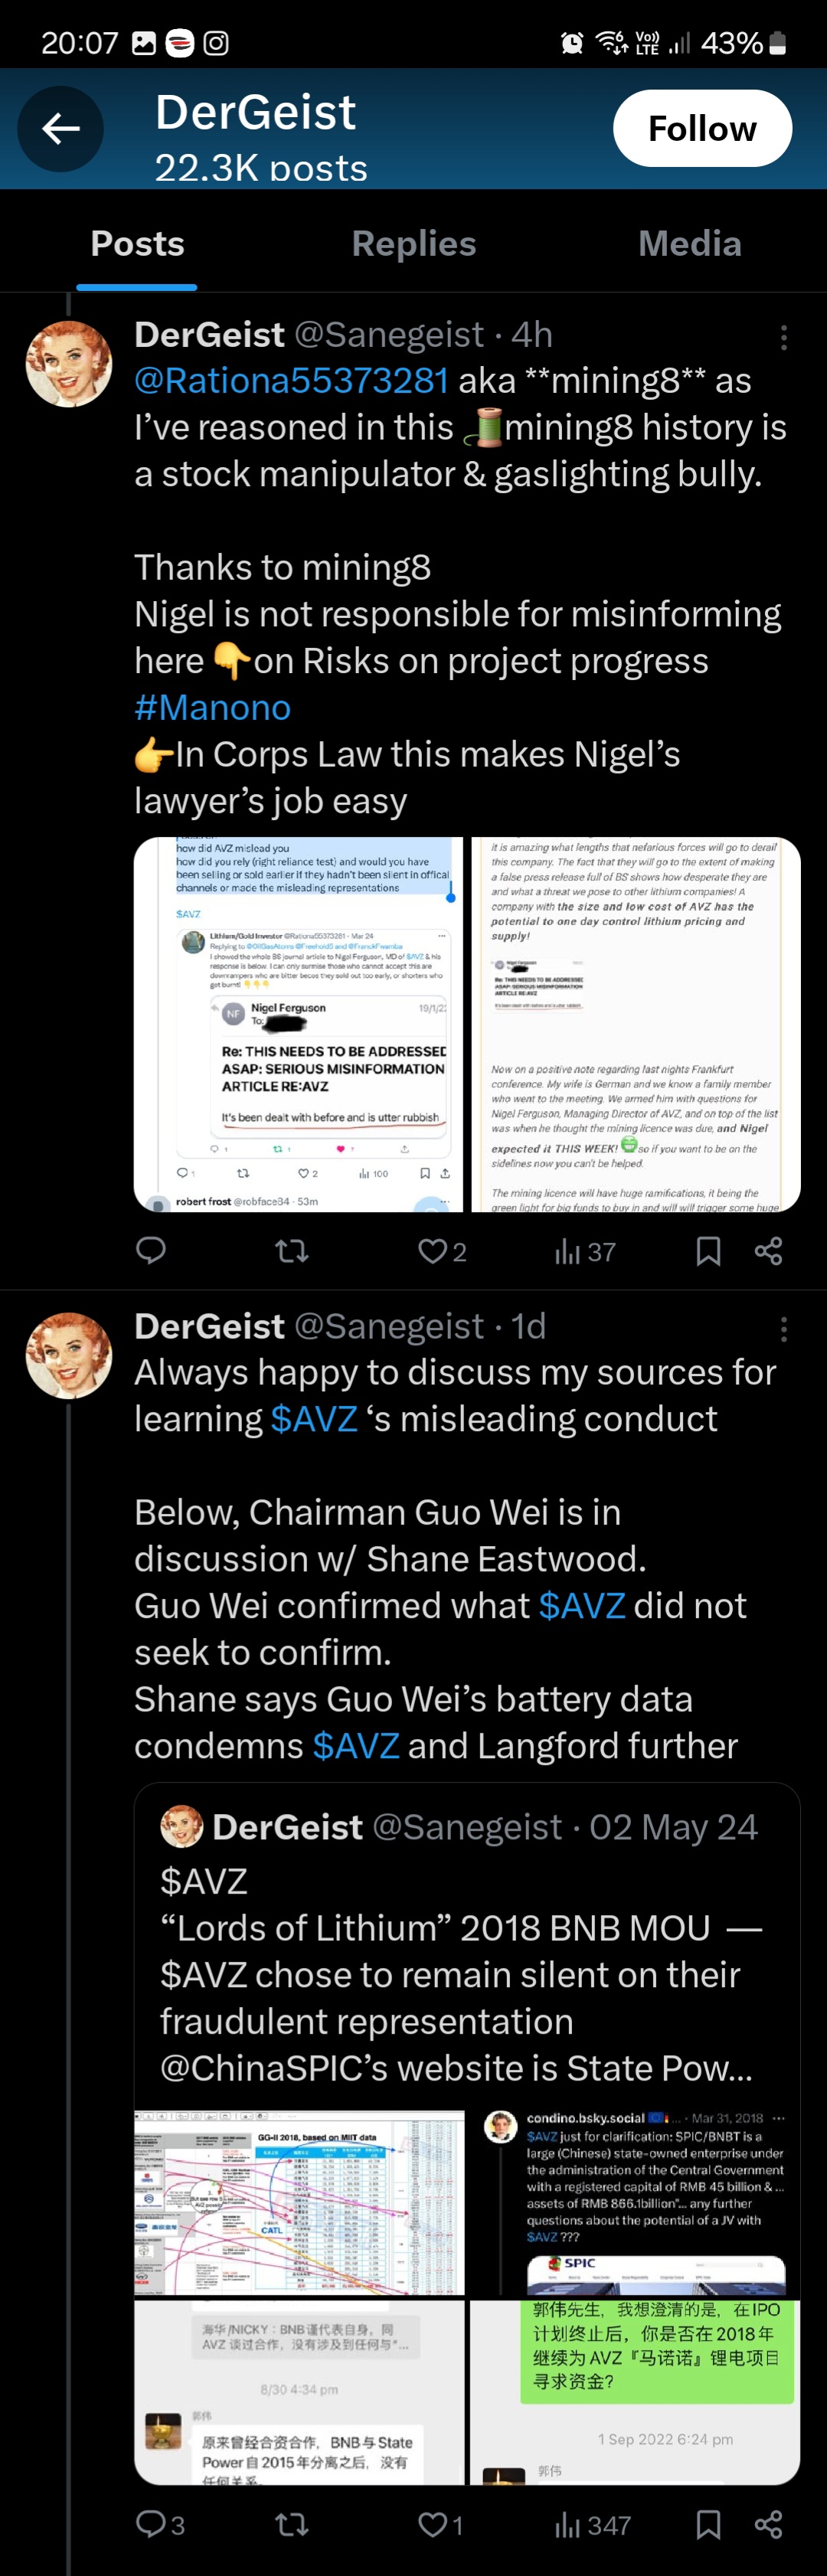Open more options on the 4h post
827x2576 pixels.
tap(783, 337)
